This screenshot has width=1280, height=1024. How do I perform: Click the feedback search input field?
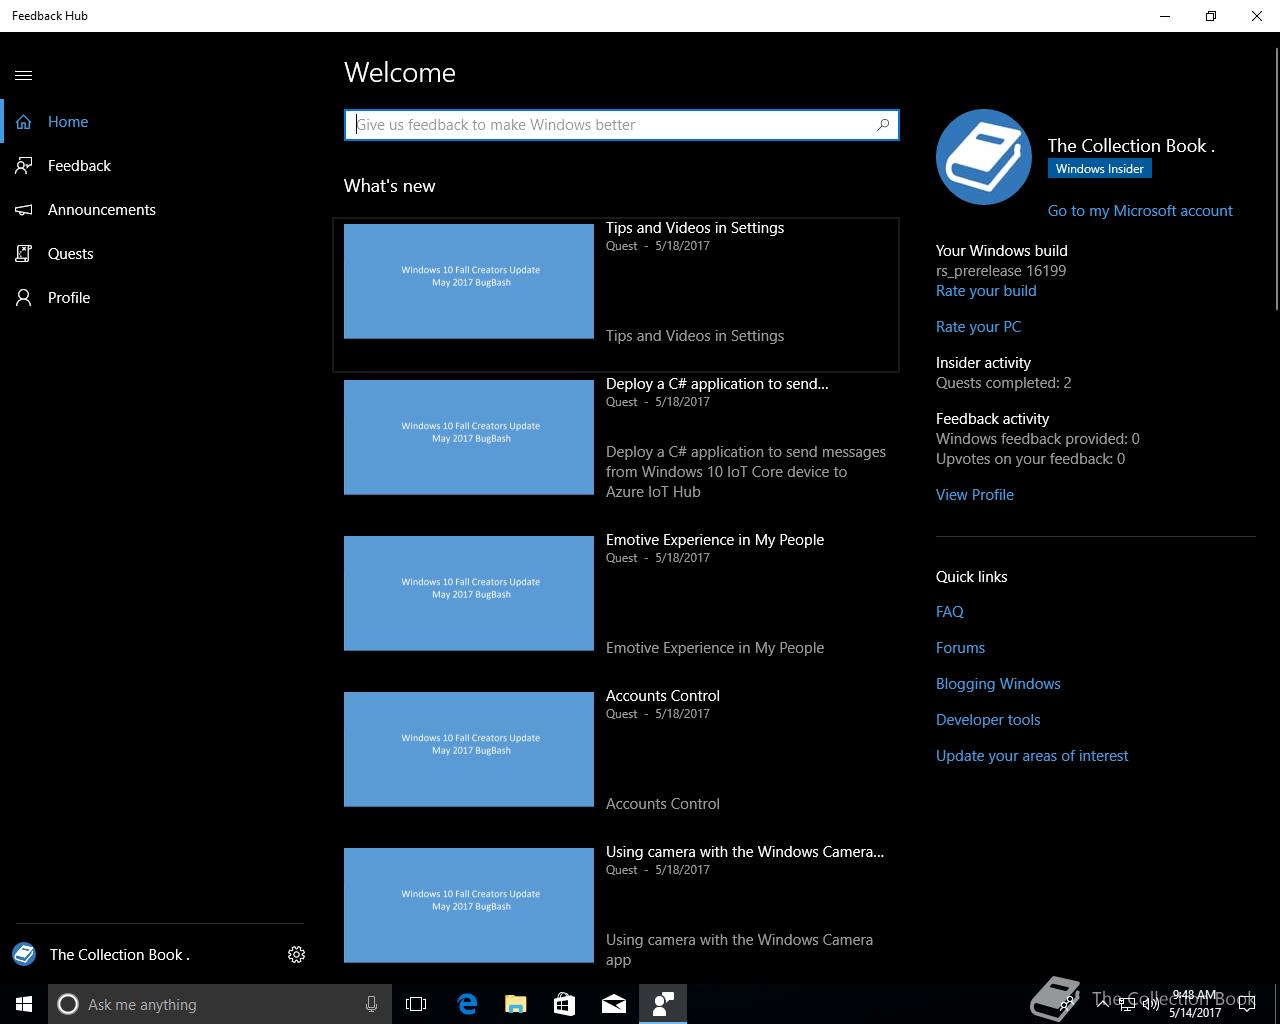(622, 125)
